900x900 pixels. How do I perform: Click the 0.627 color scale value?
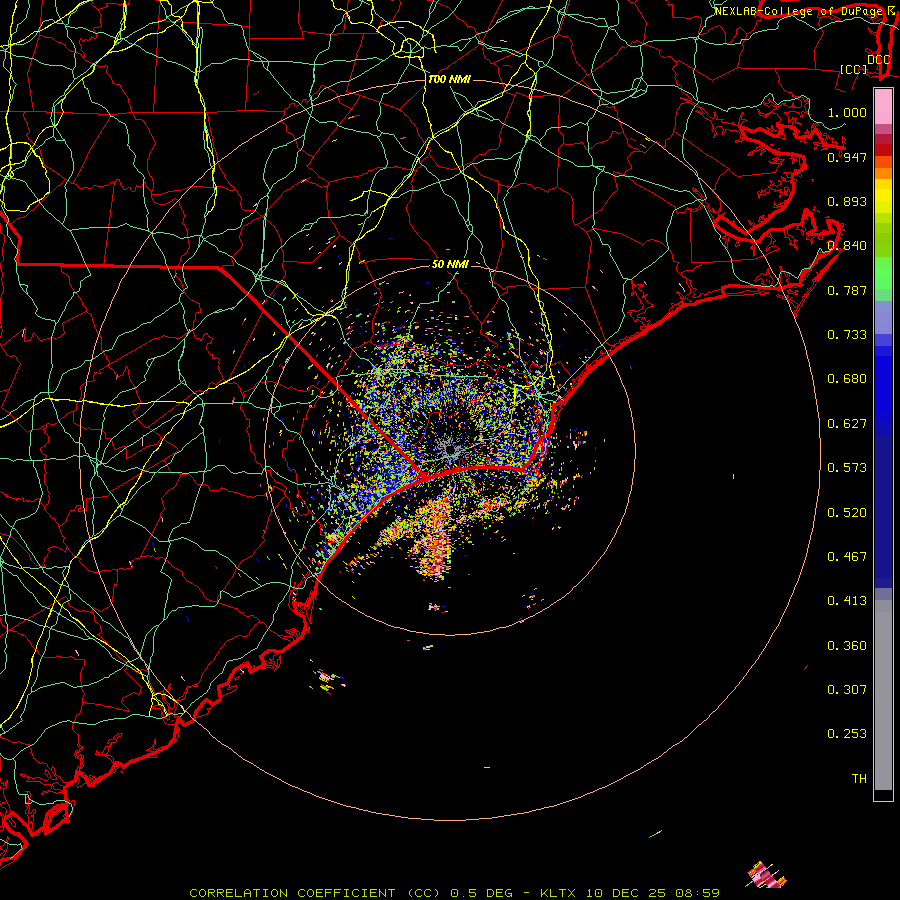coord(847,424)
